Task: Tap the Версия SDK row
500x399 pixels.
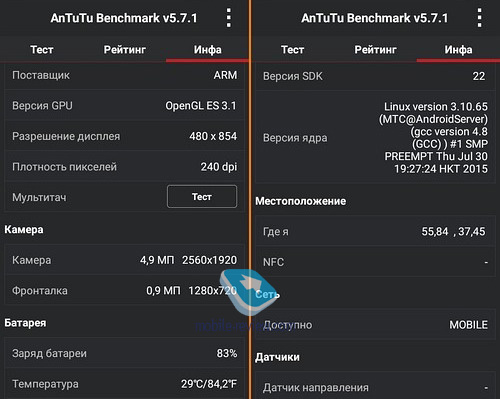Action: (x=375, y=76)
